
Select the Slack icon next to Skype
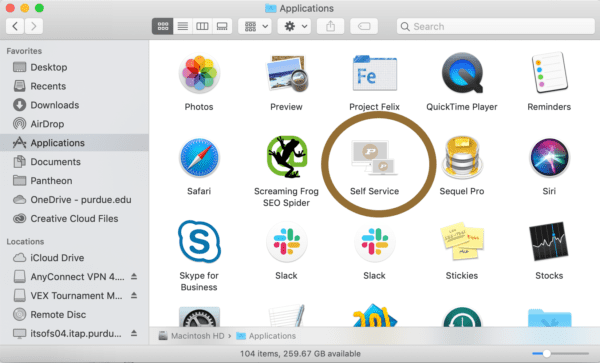[x=287, y=242]
